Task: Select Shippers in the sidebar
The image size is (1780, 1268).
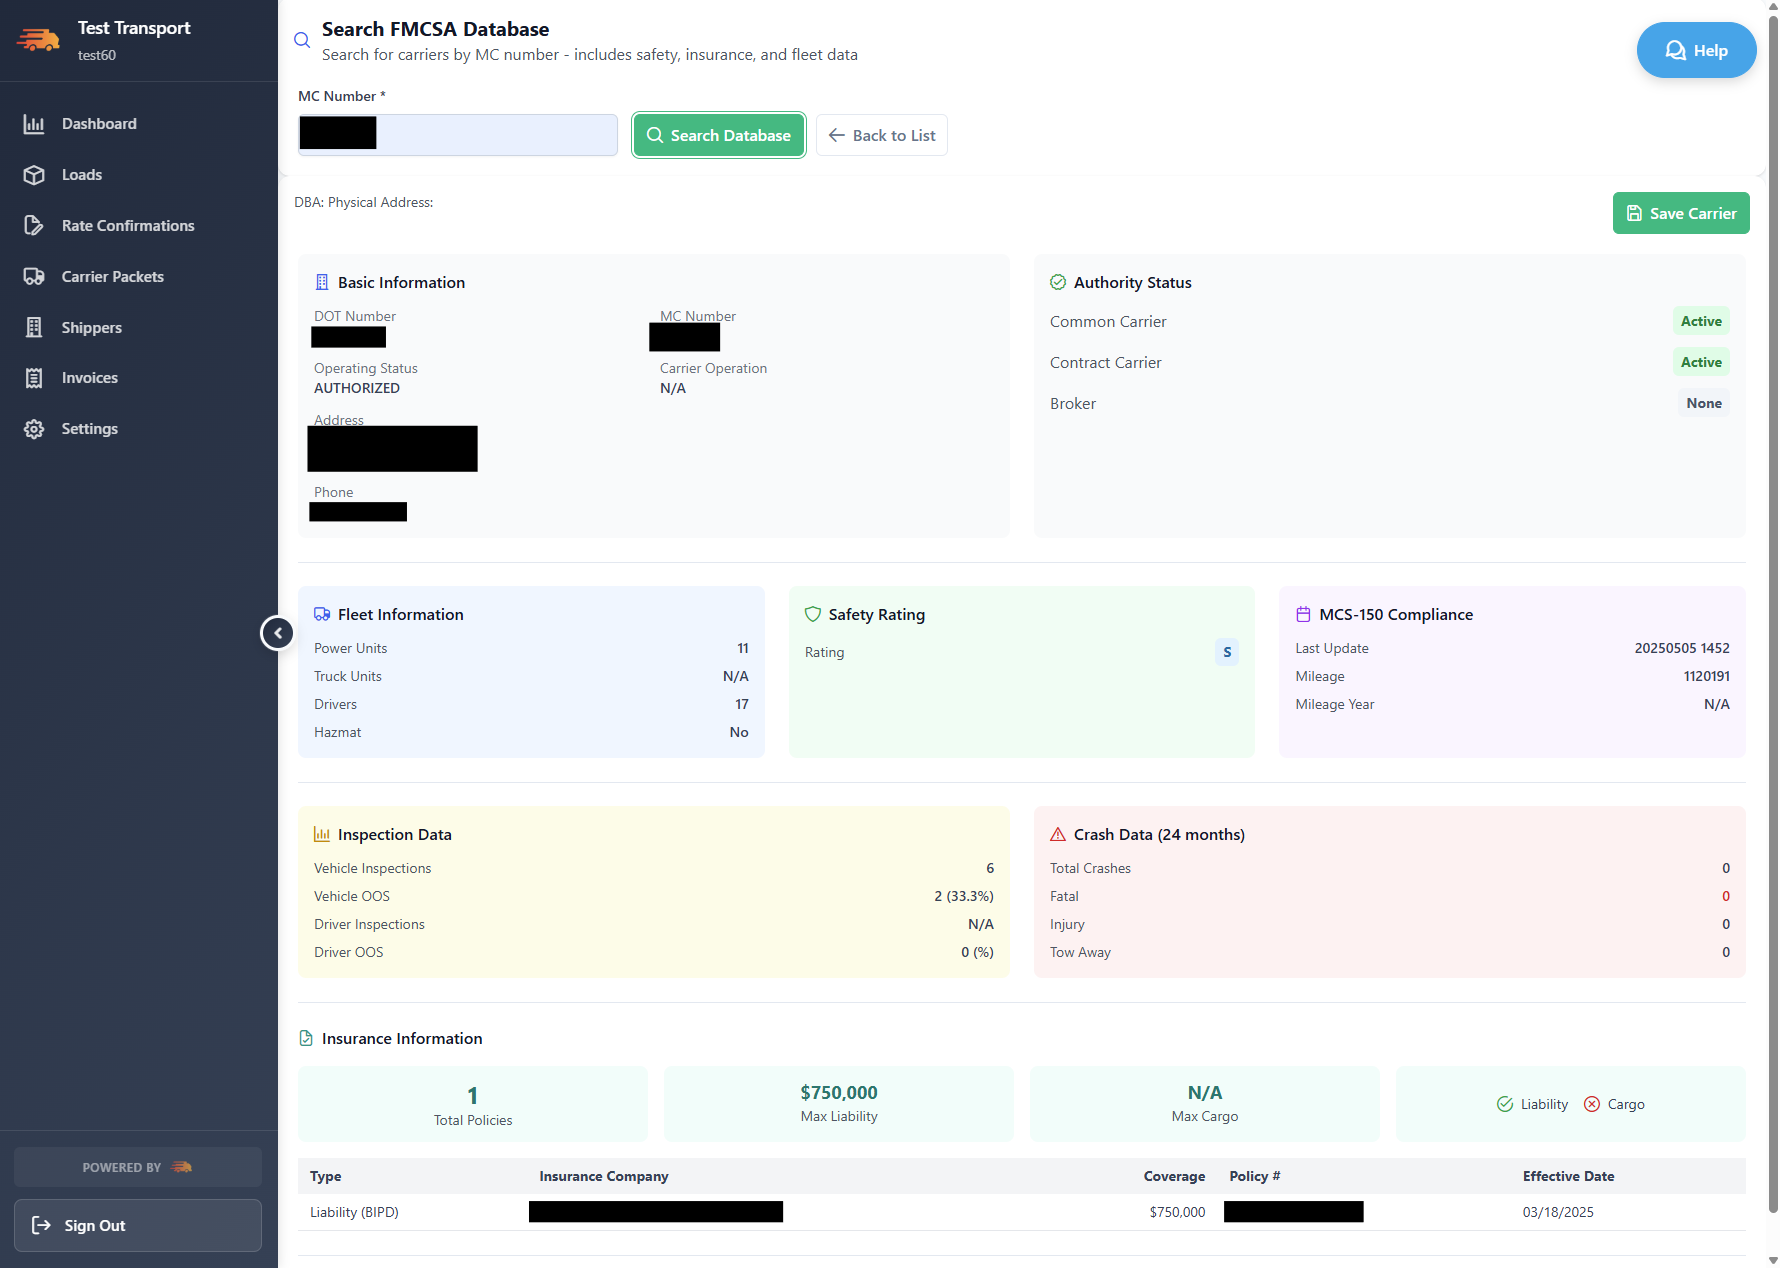Action: click(x=92, y=327)
